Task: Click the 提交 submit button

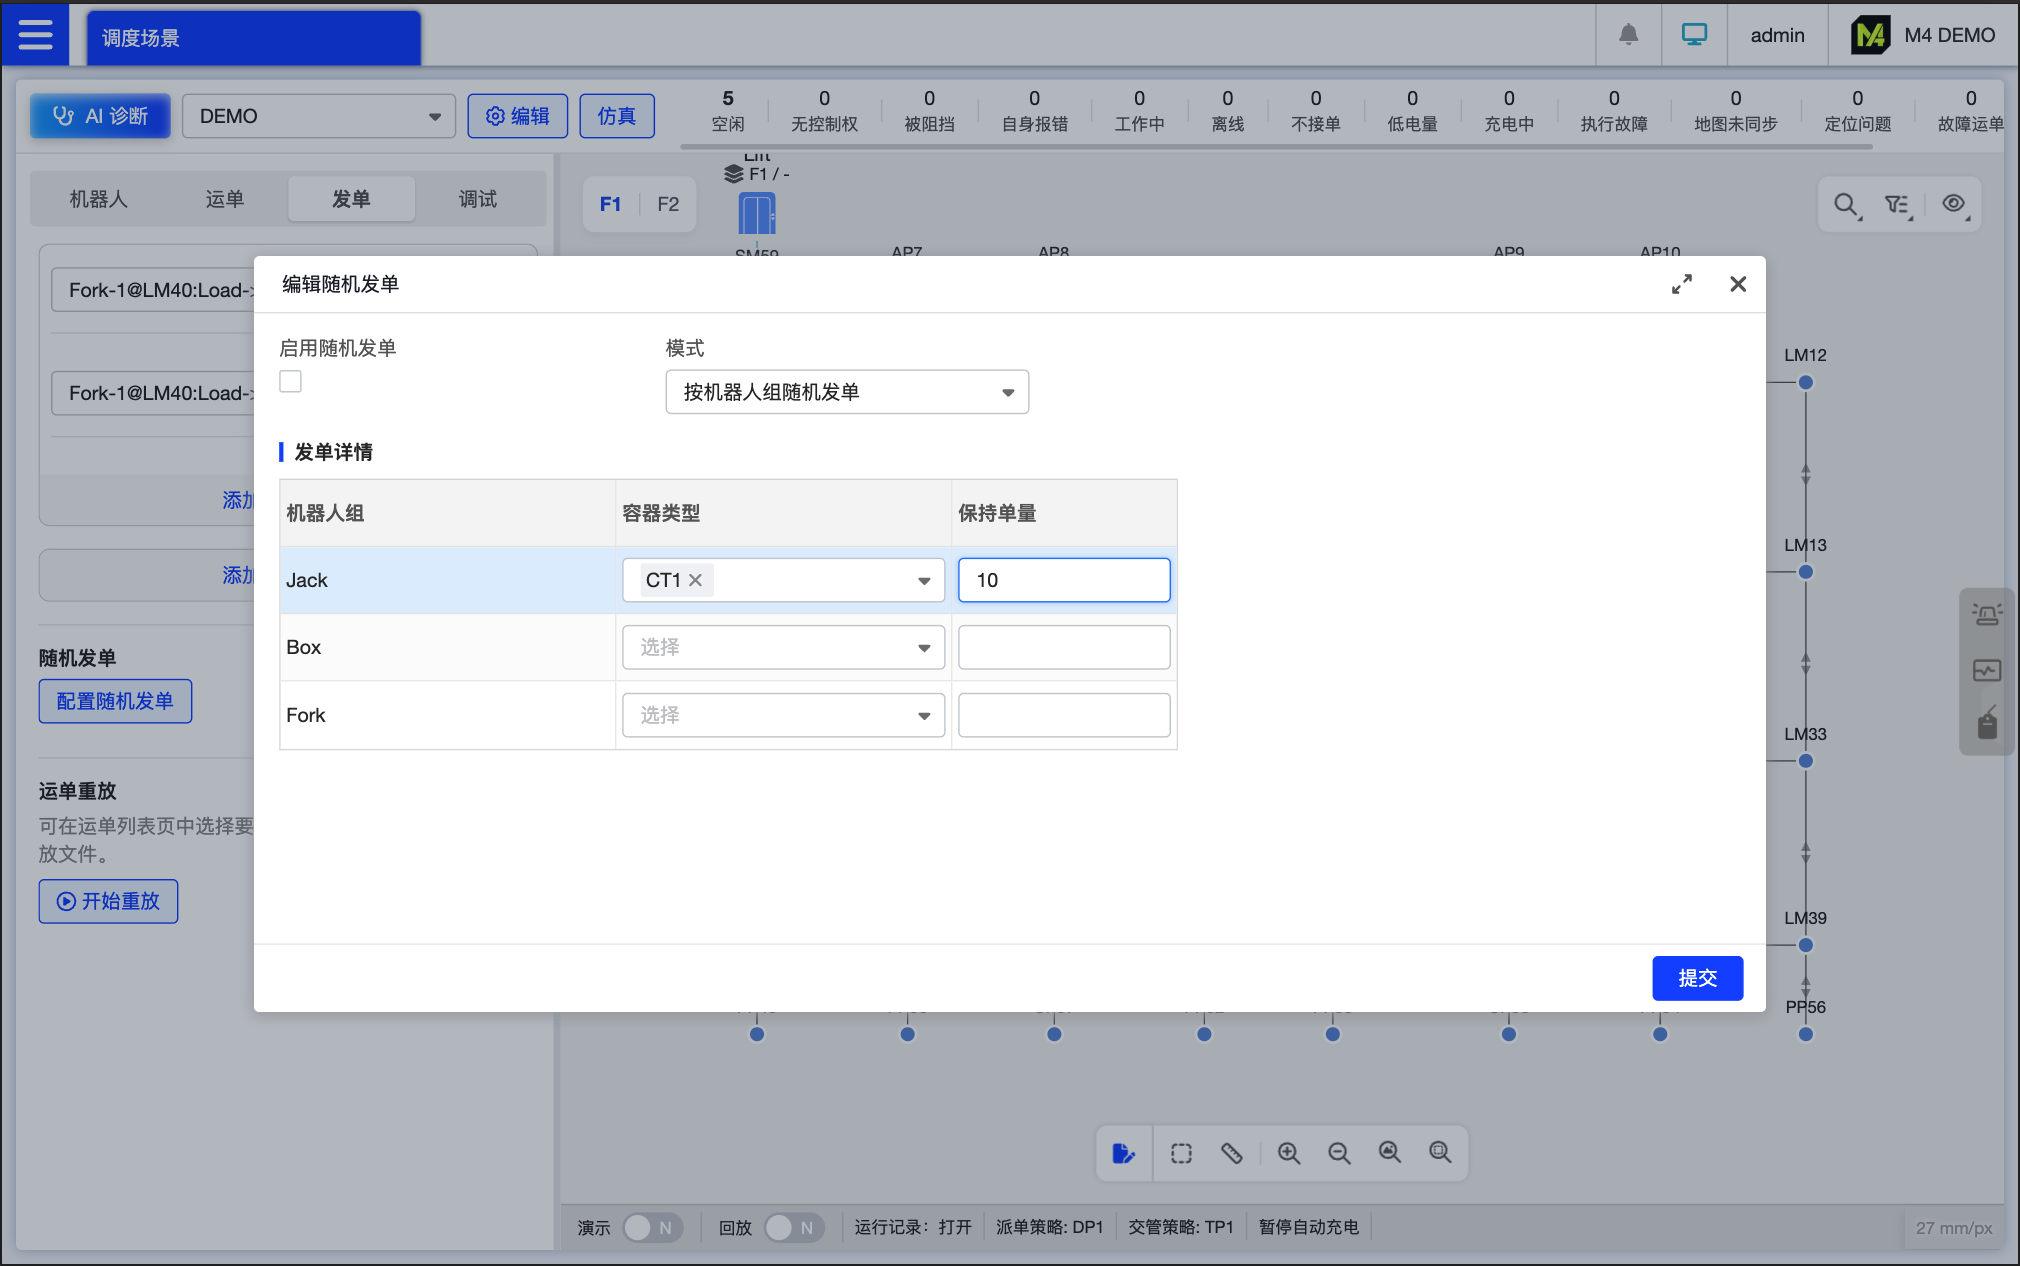Action: point(1697,977)
